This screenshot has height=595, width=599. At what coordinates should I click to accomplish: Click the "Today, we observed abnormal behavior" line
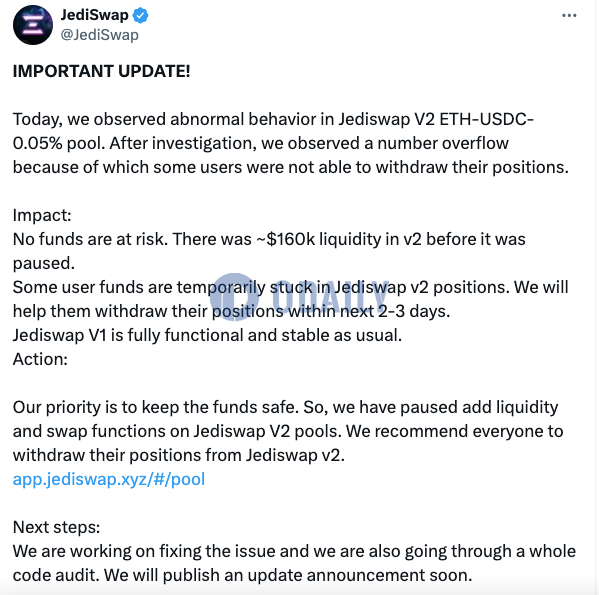273,119
